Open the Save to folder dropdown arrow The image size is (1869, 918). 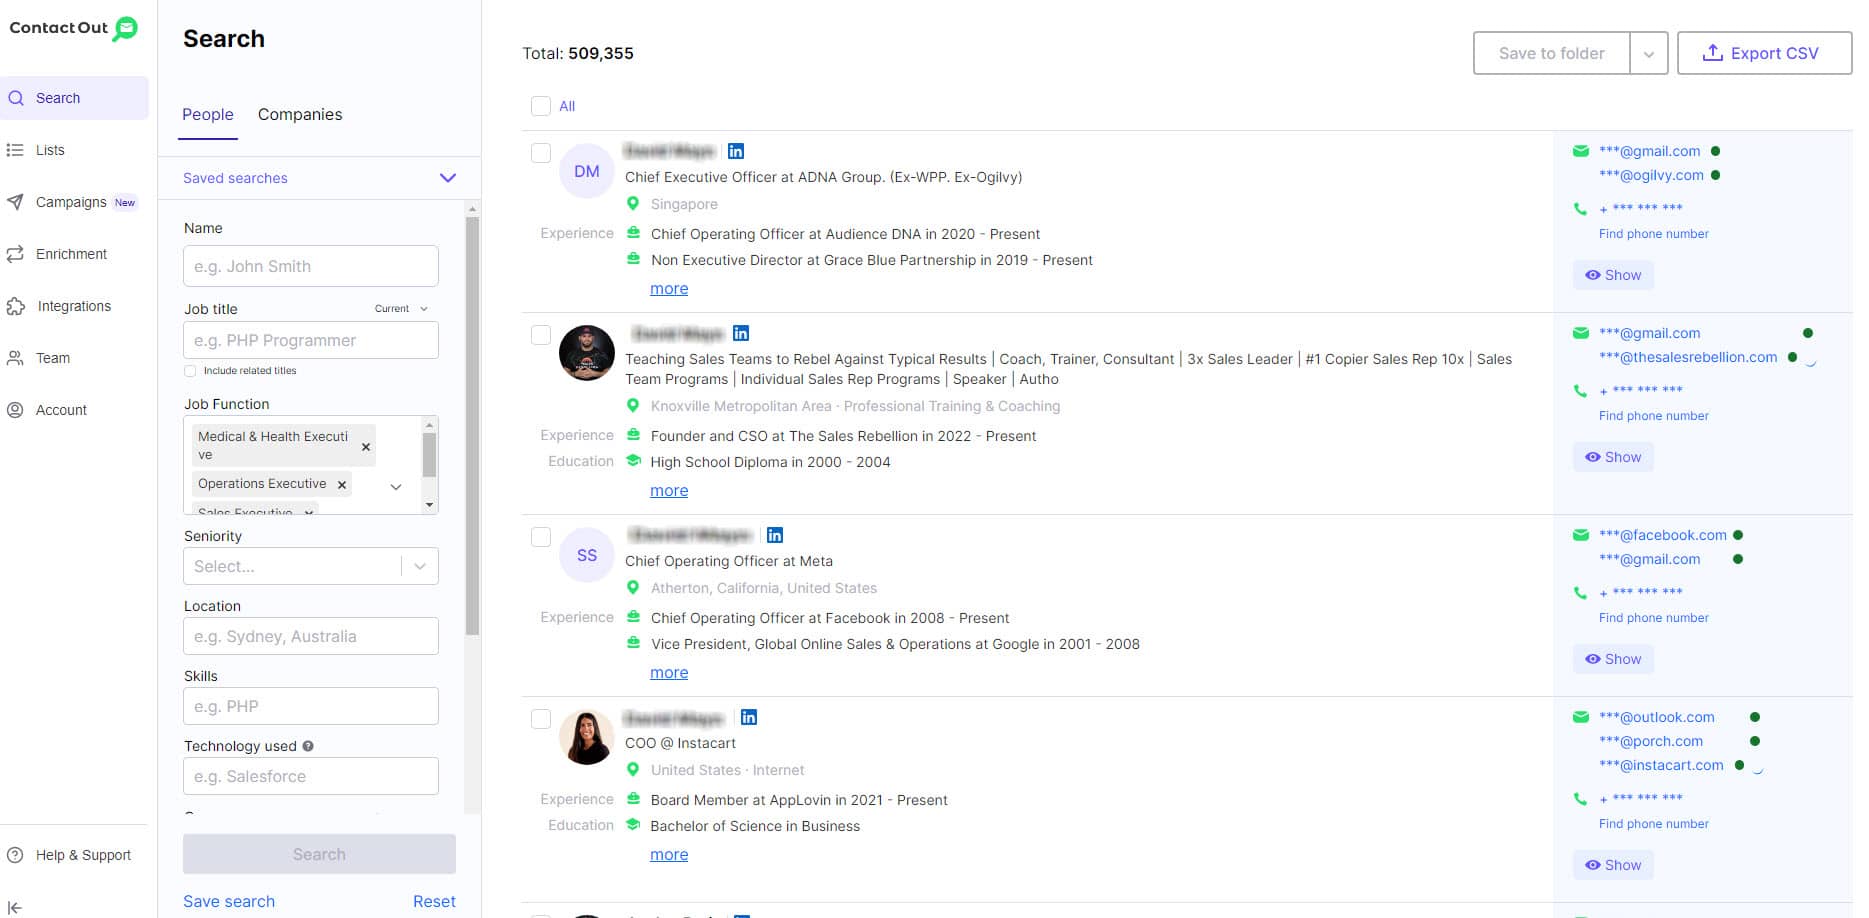(x=1649, y=54)
